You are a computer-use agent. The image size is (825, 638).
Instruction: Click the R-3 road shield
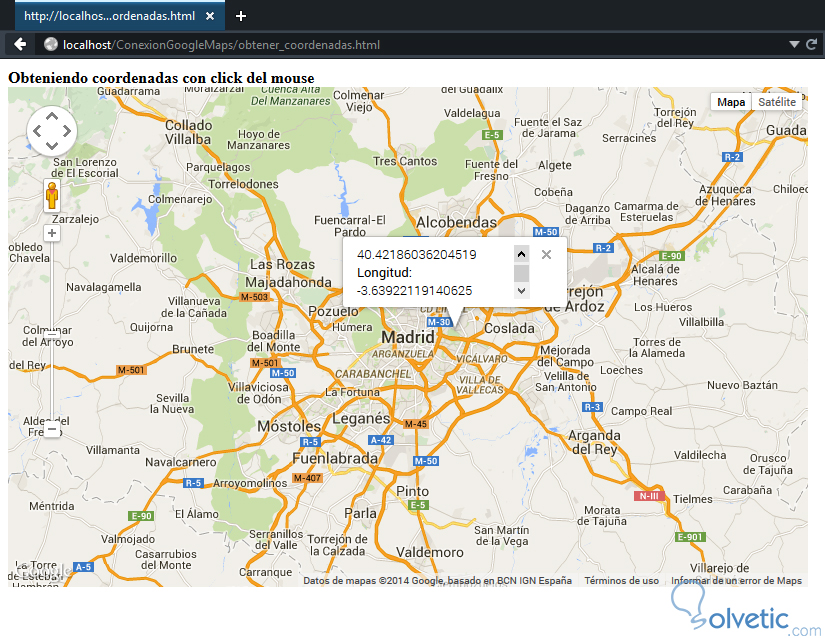coord(592,407)
